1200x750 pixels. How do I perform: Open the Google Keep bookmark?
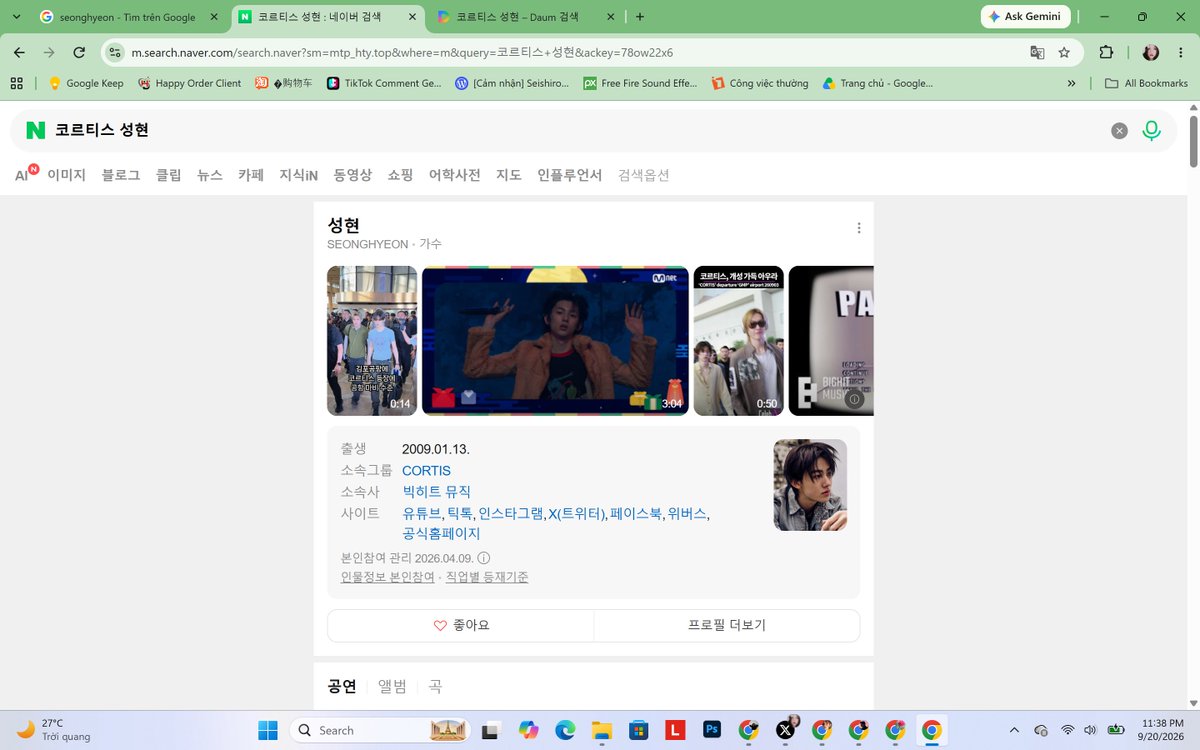(x=86, y=83)
